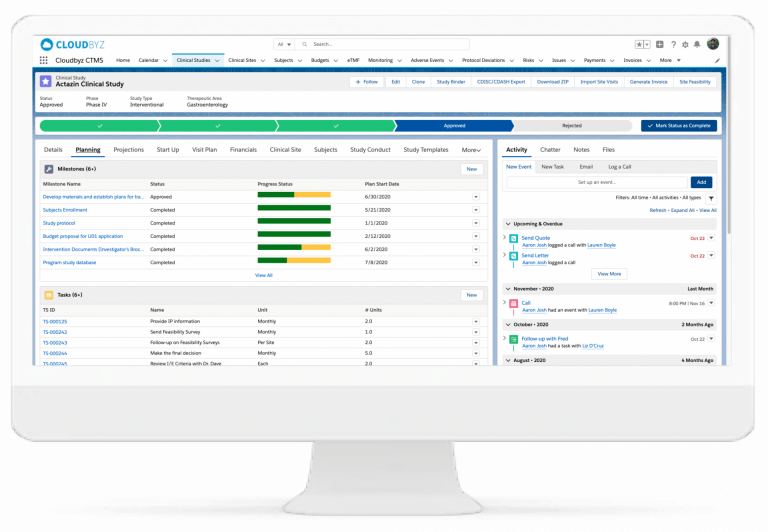
Task: Open the More tabs dropdown
Action: point(470,150)
